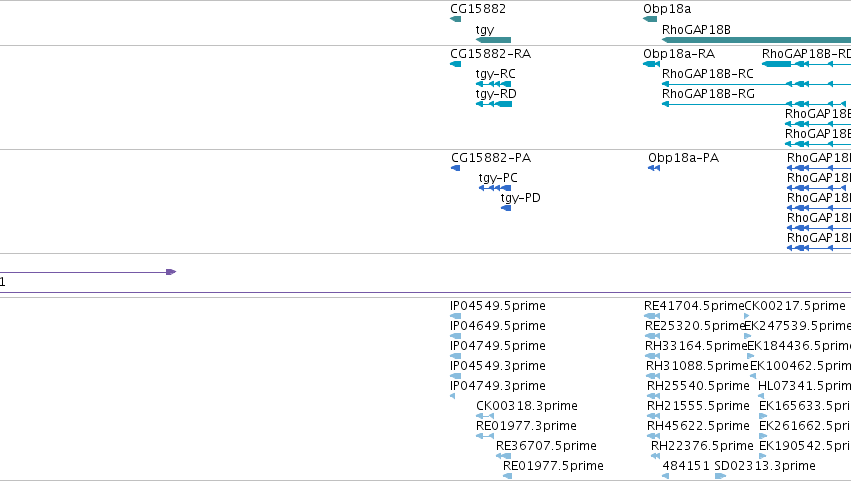Select EST RE01977.5prime
Viewport: 851px width, 481px height.
click(x=554, y=466)
